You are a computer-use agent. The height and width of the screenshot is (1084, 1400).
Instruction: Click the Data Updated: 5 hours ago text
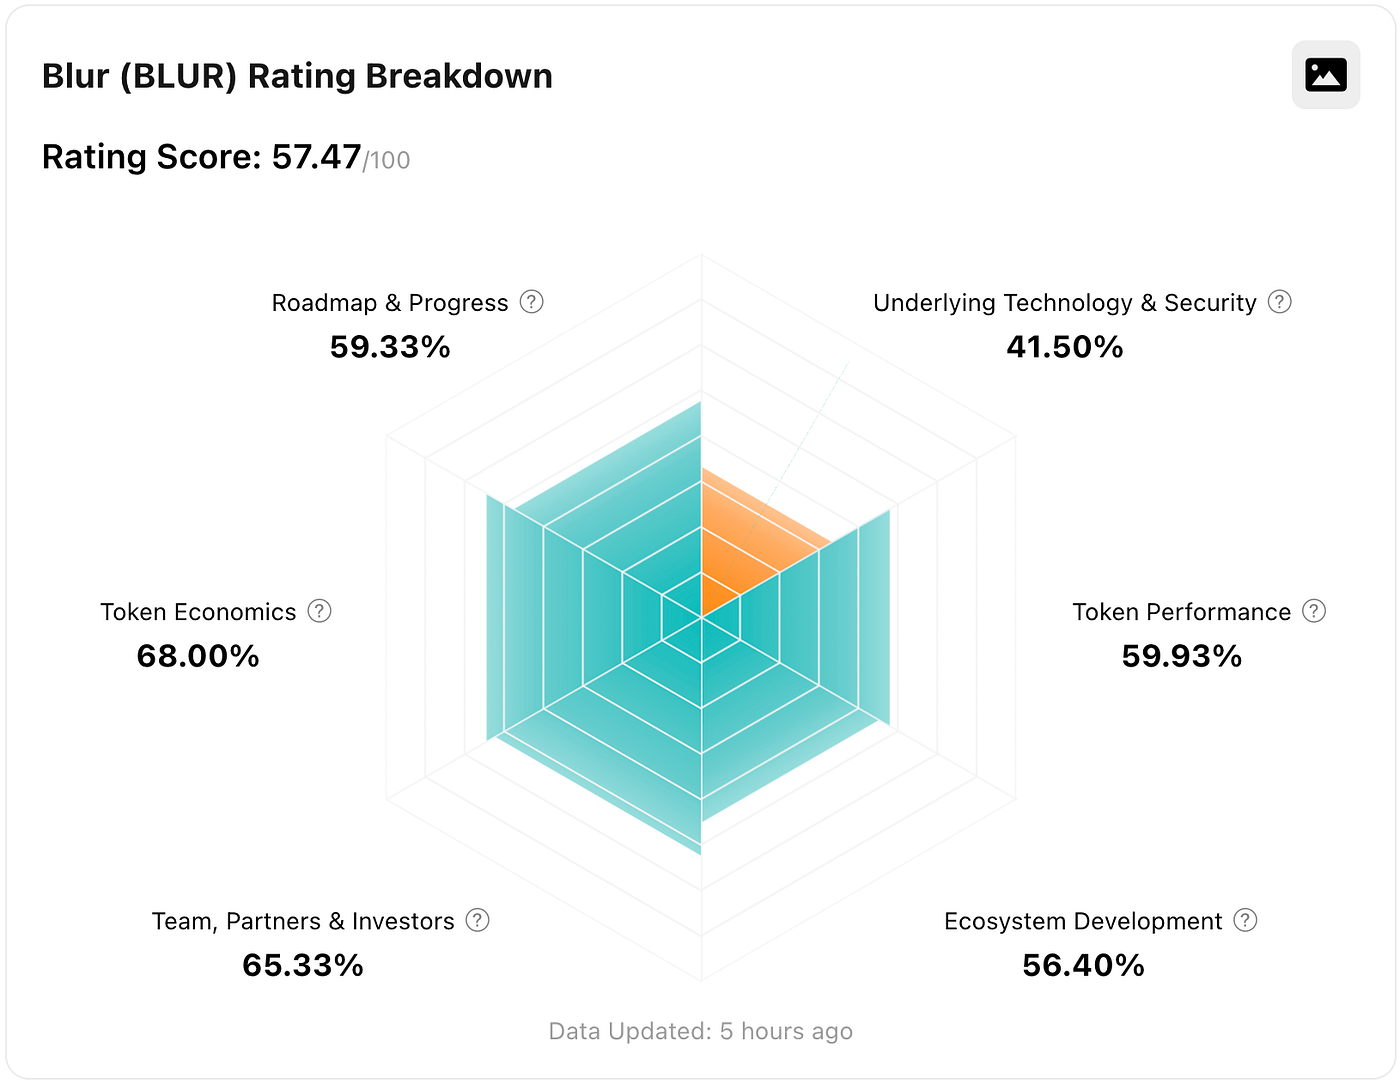[700, 1031]
